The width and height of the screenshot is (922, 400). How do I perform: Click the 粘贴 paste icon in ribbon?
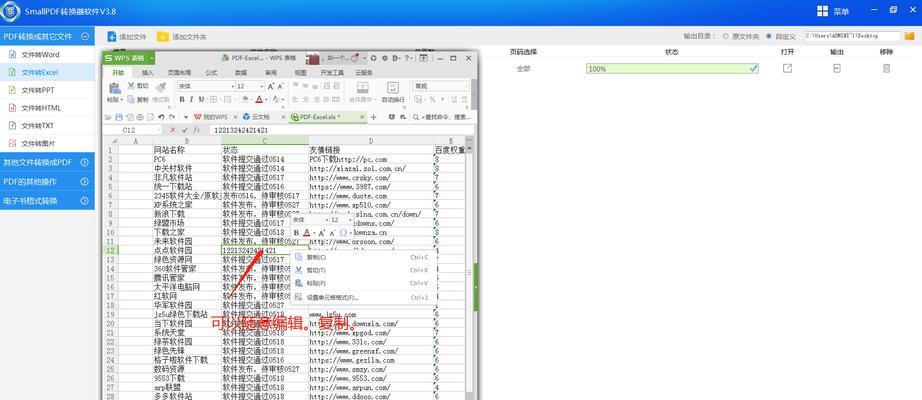coord(114,88)
